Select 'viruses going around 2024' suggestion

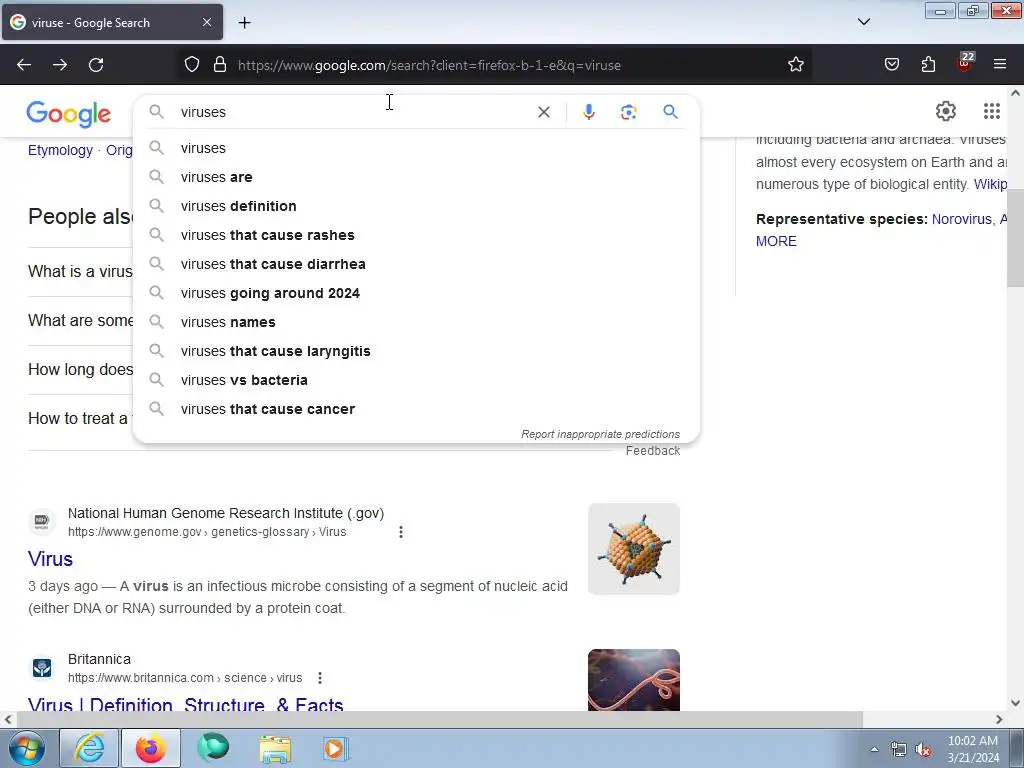pos(416,293)
